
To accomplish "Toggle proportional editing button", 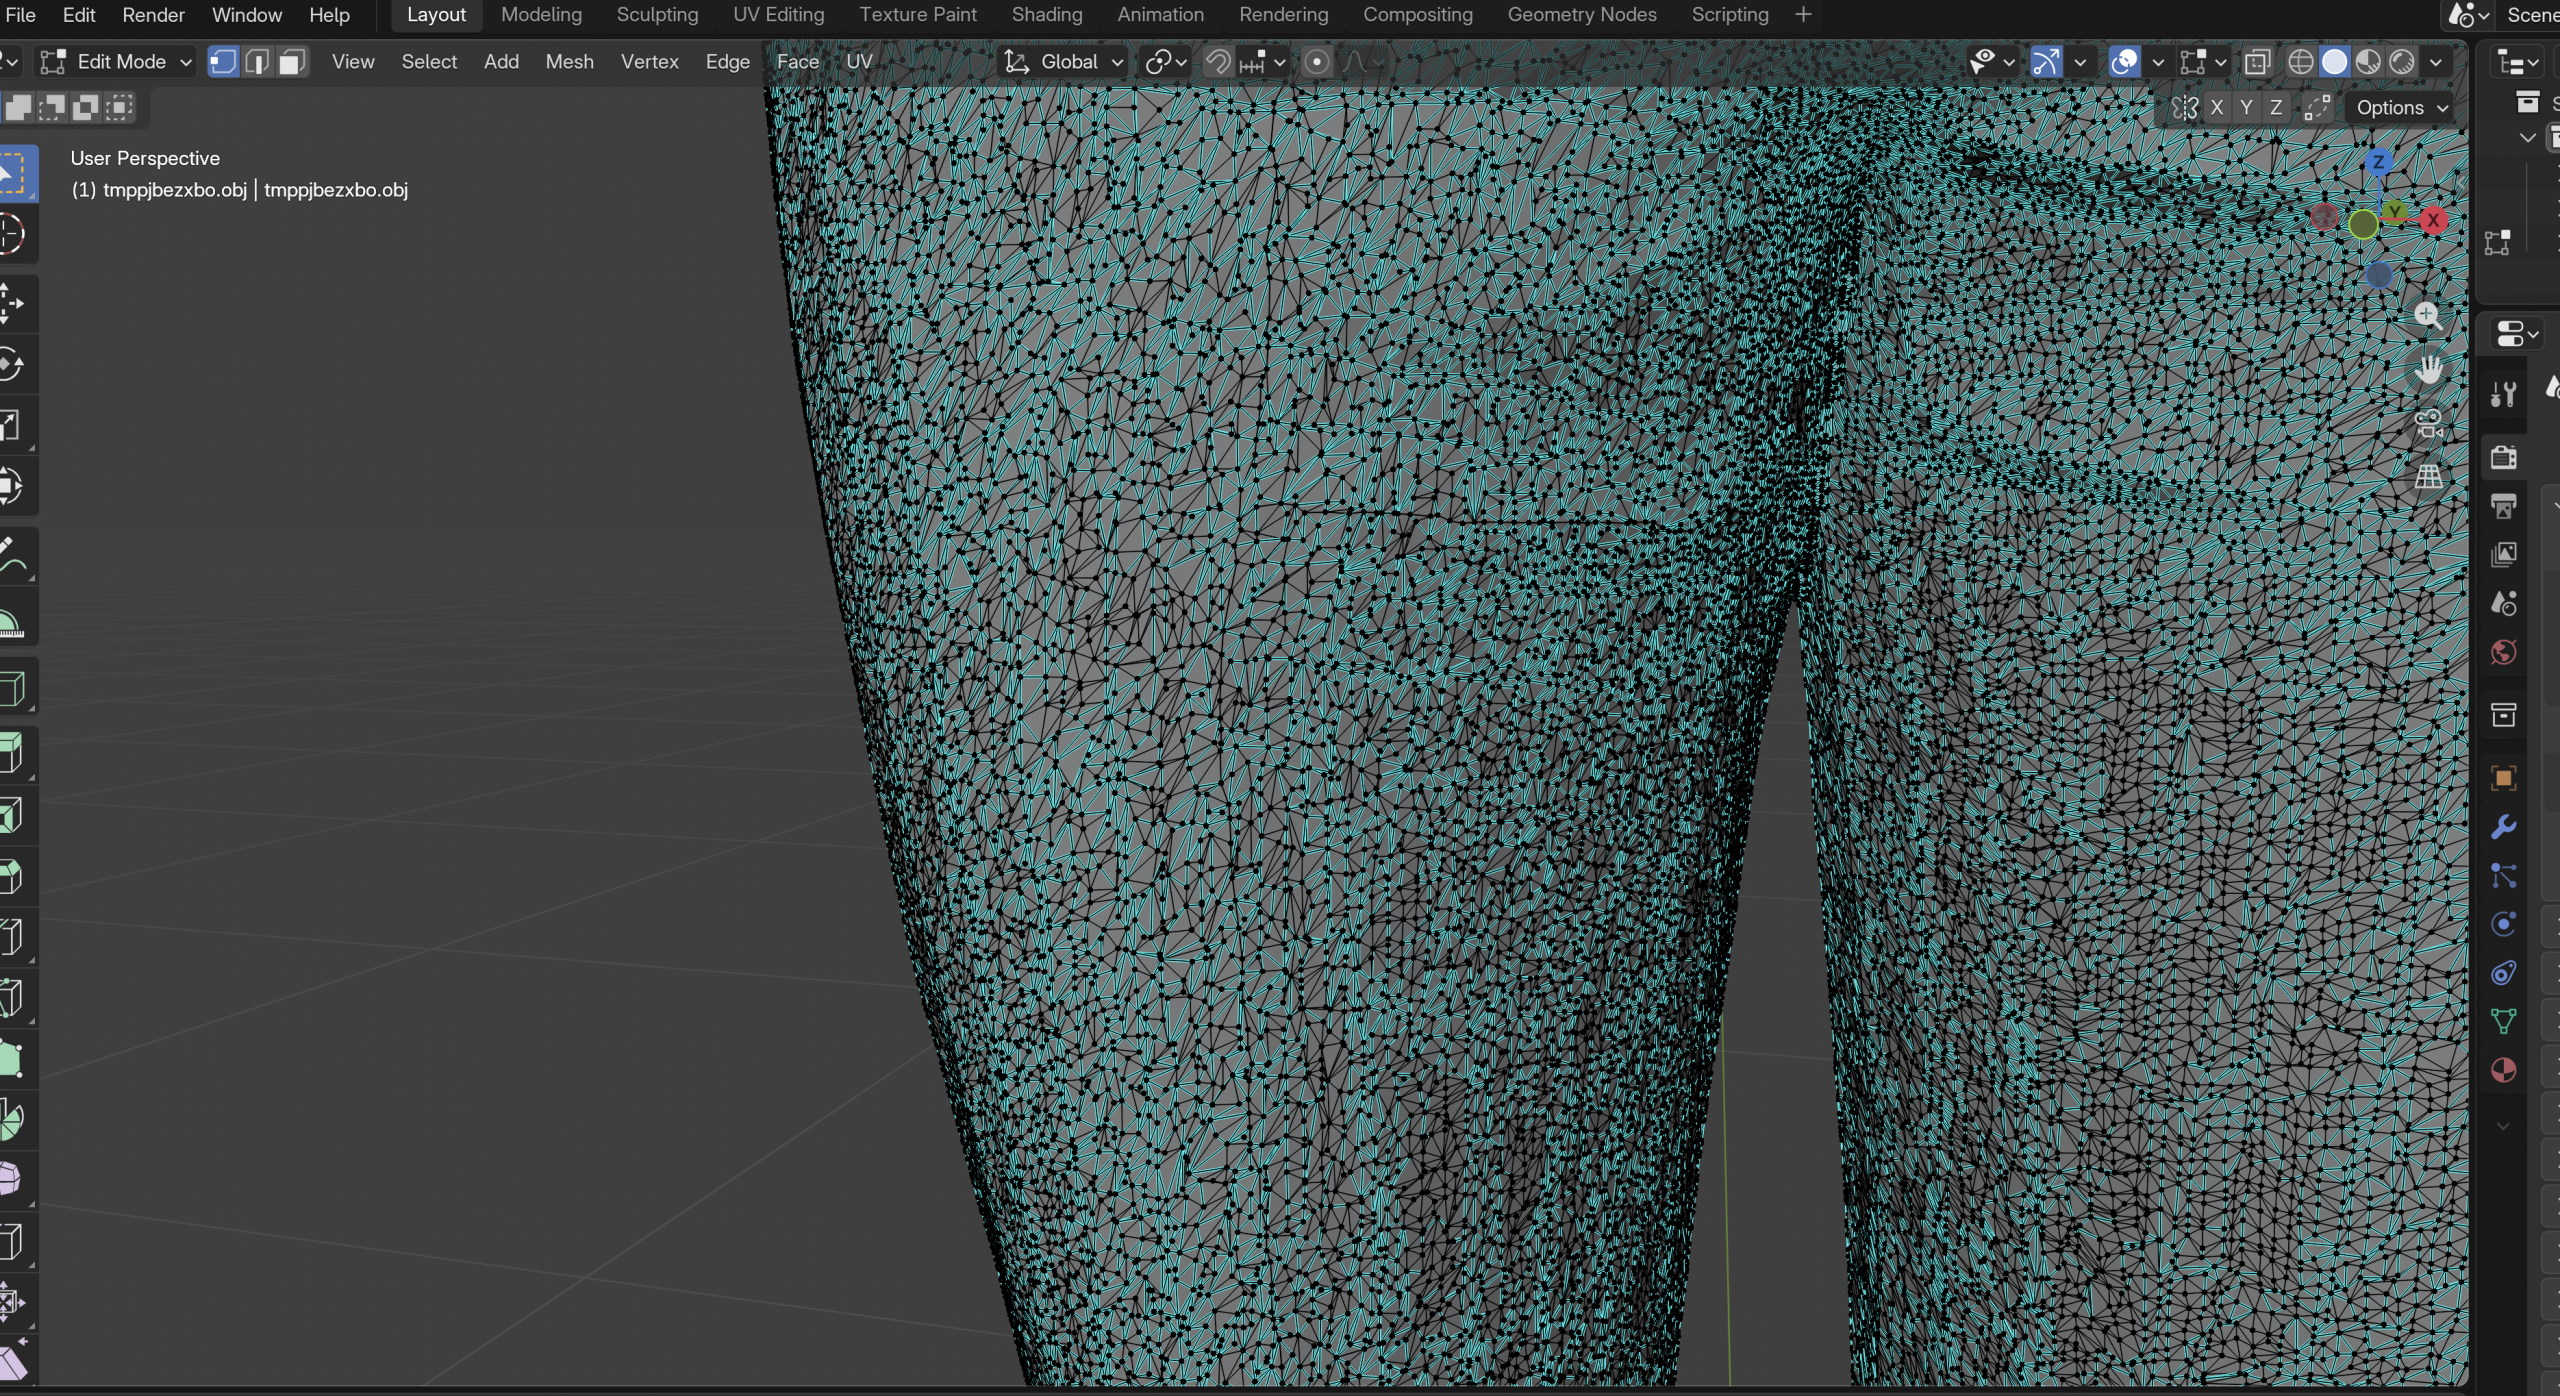I will pos(1317,62).
